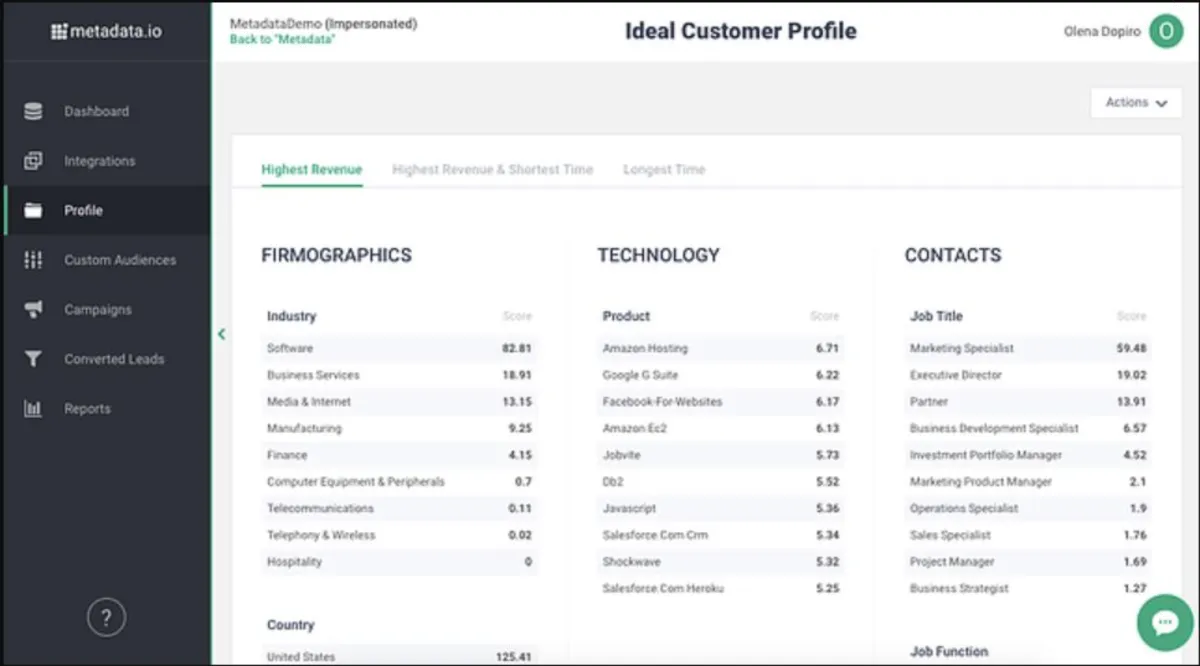Click the metadata.io logo

(104, 32)
